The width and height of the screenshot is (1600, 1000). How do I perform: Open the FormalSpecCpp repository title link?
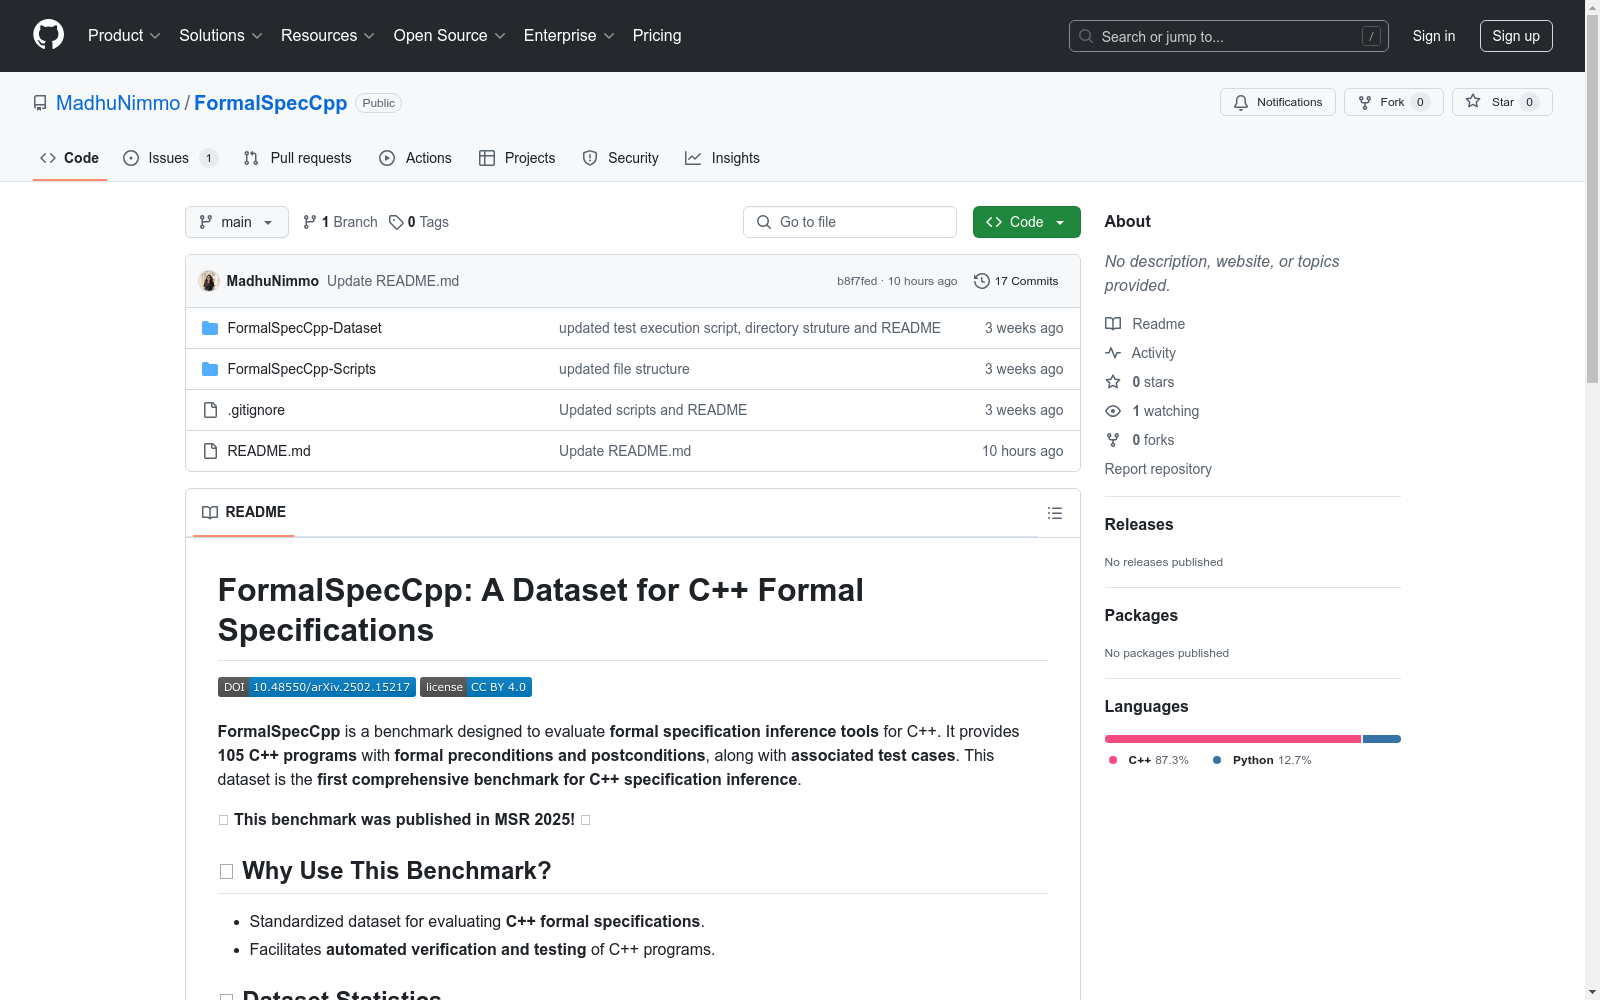pos(270,103)
